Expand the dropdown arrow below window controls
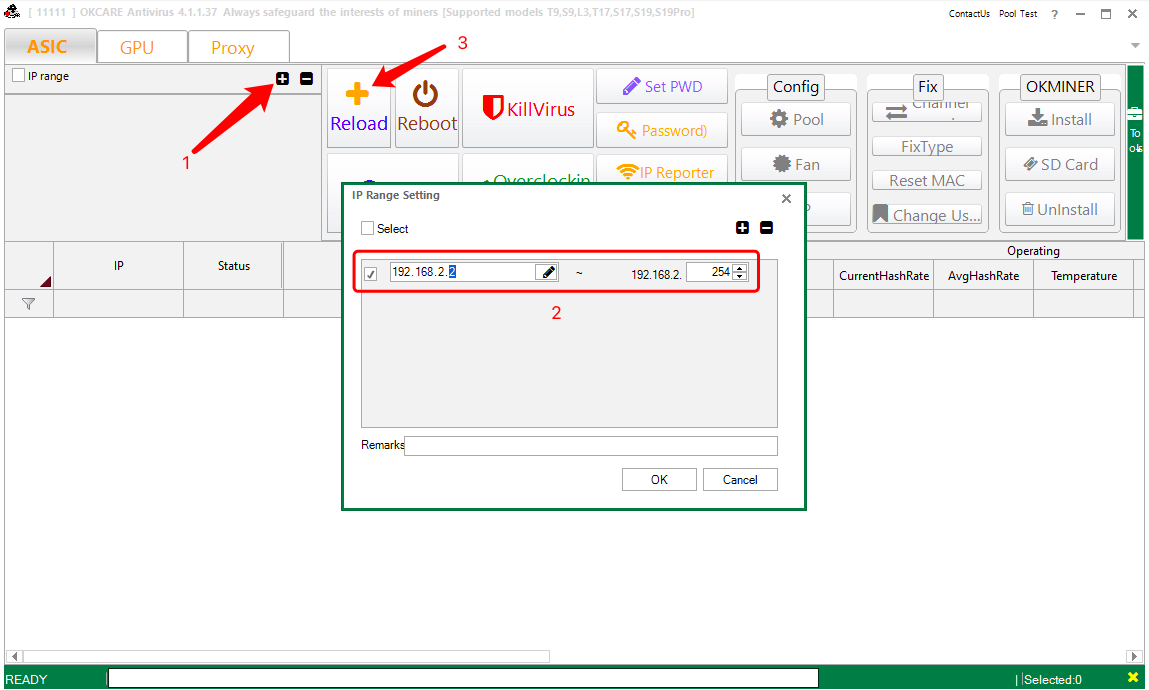This screenshot has height=690, width=1149. (x=1135, y=45)
